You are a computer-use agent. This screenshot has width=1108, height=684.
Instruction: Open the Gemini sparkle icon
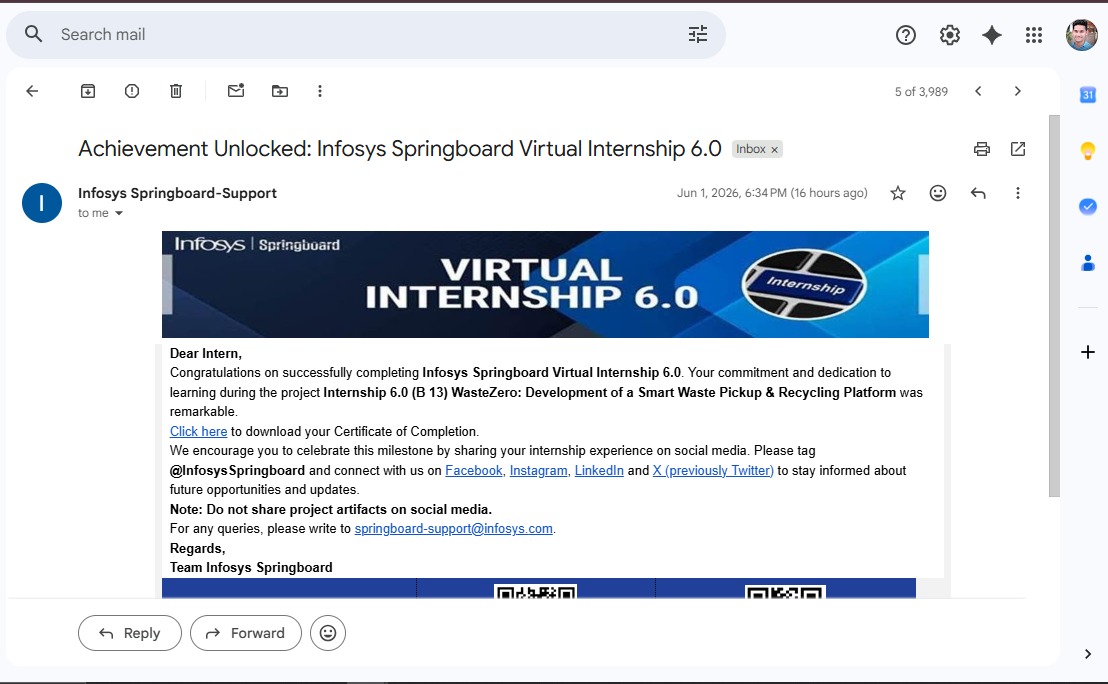click(991, 35)
